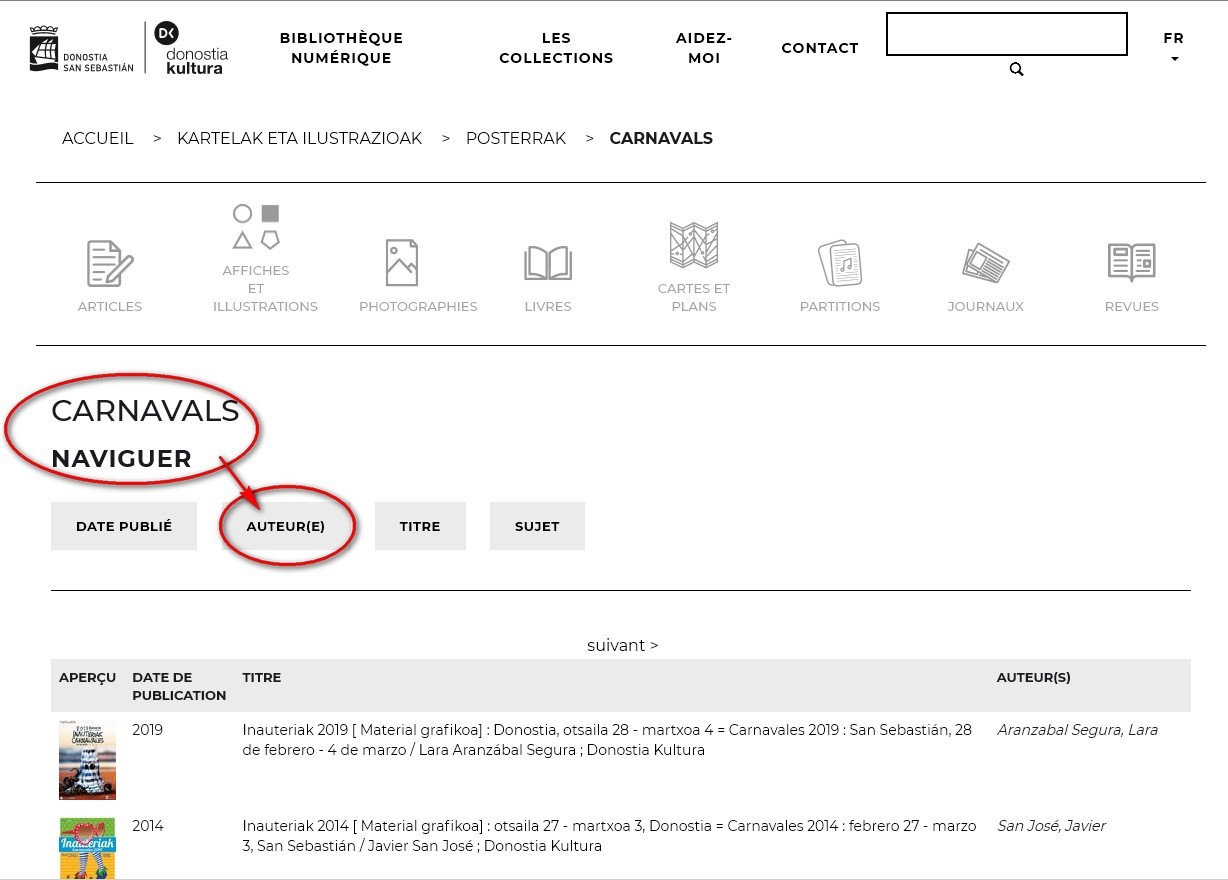Screen dimensions: 1228x880
Task: Click the magnifying glass search icon
Action: coord(1016,69)
